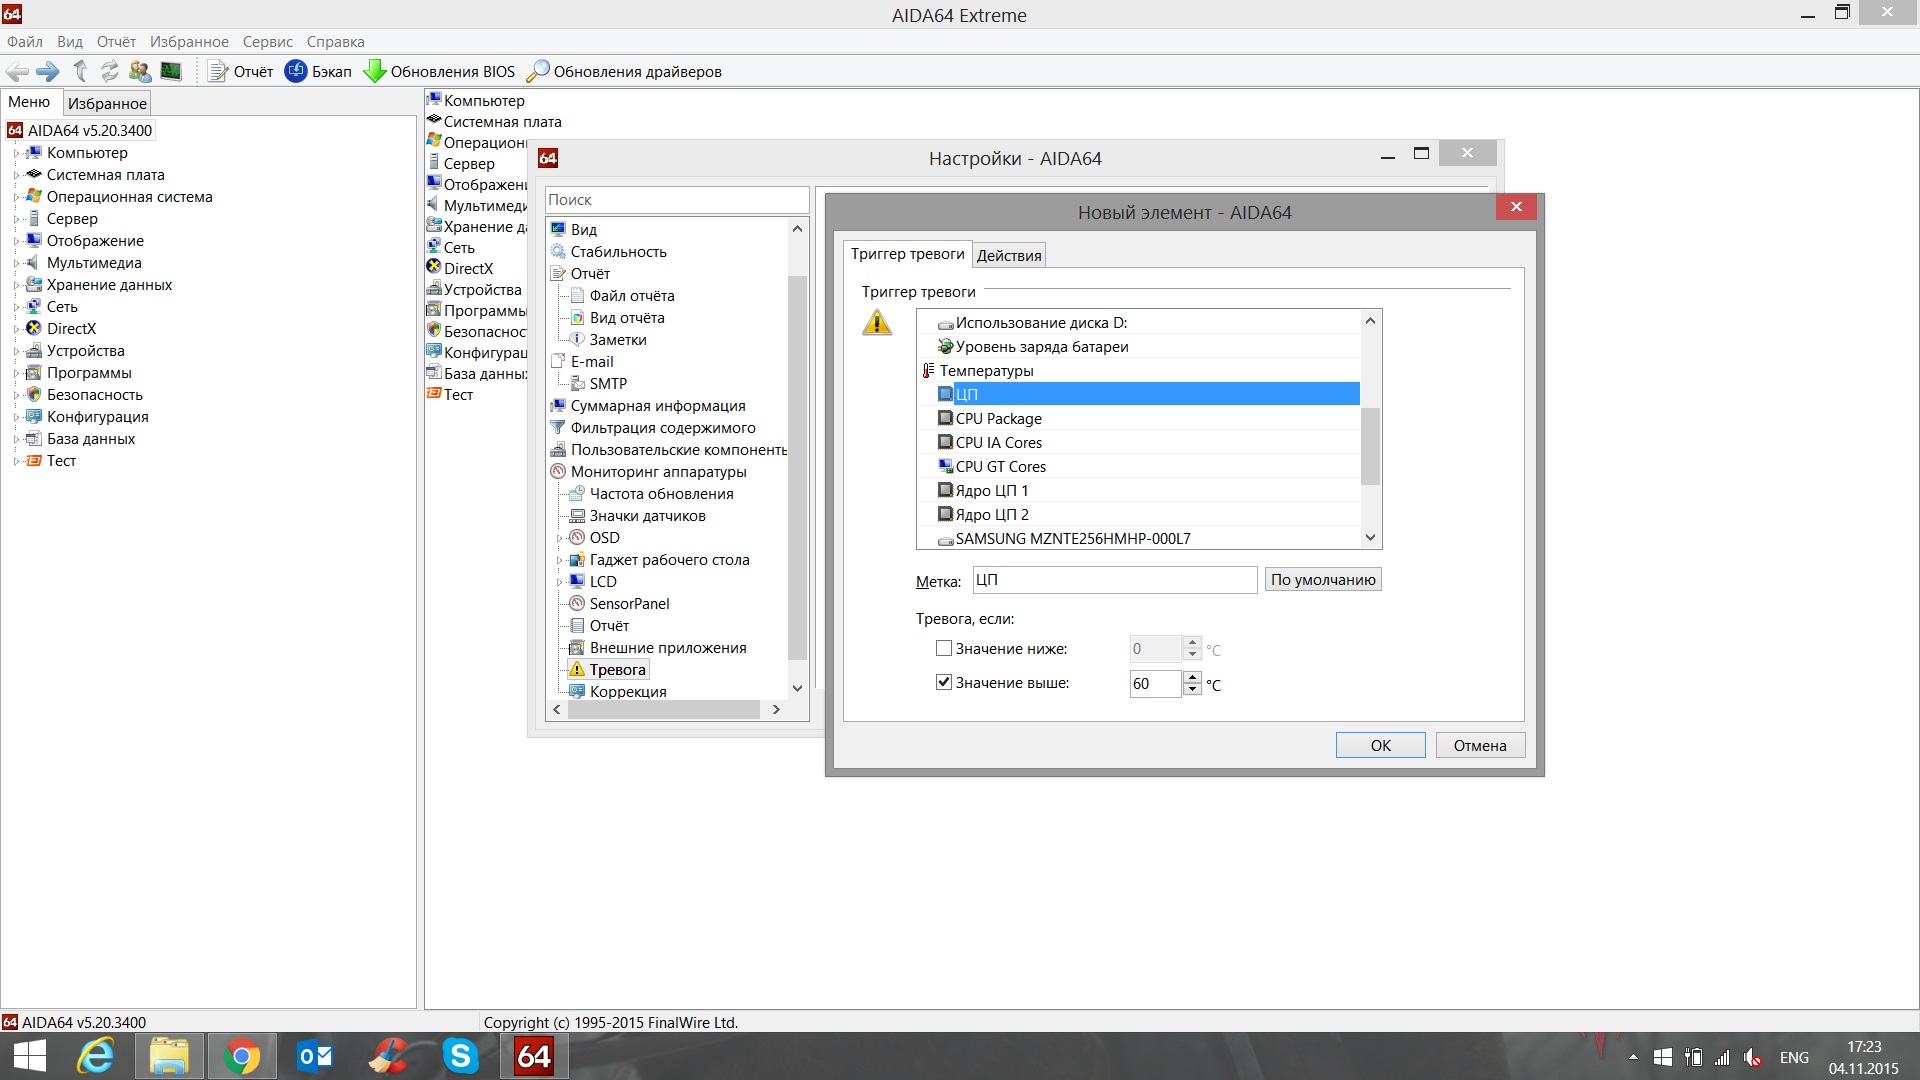The image size is (1920, 1080).
Task: Click the Метка label input field
Action: click(1114, 580)
